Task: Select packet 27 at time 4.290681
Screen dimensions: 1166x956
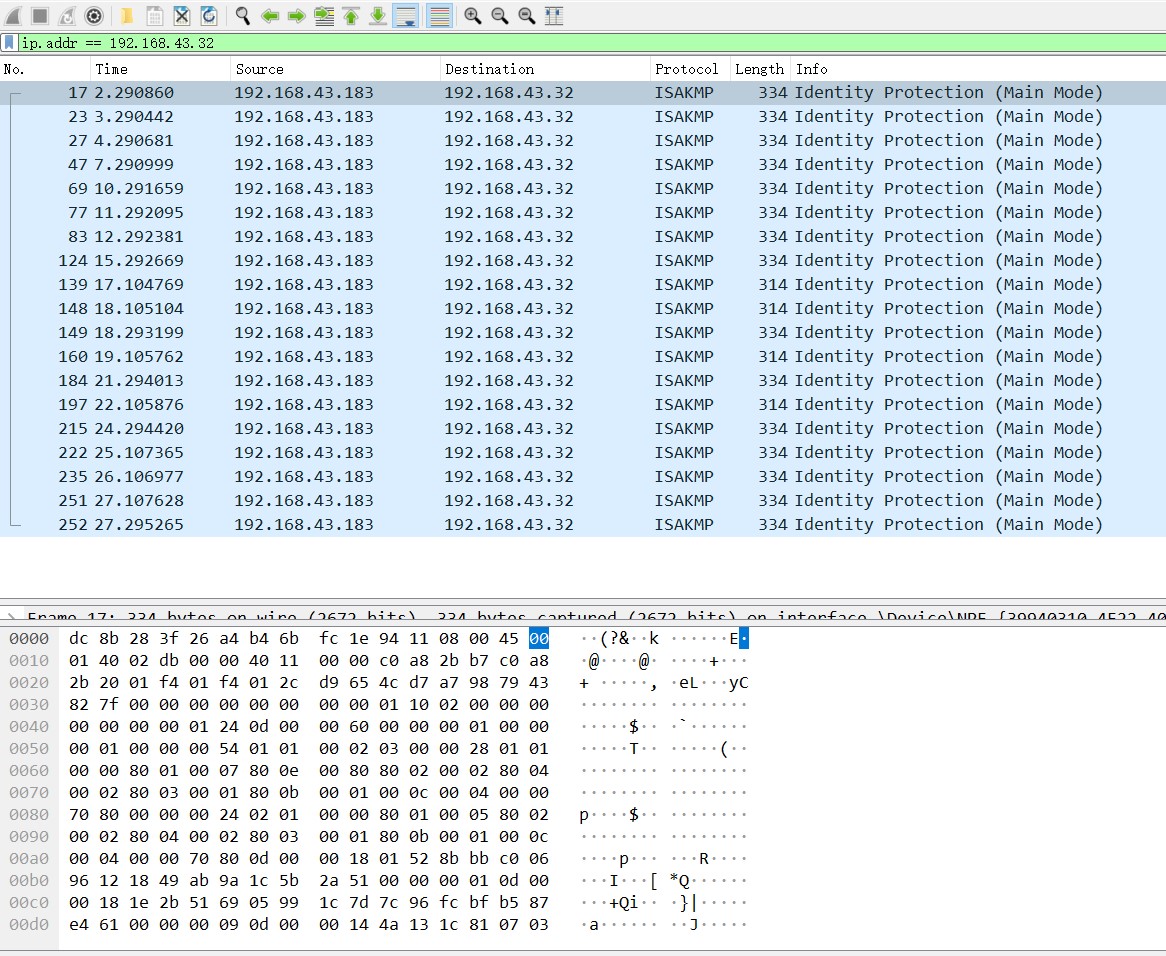Action: point(583,141)
